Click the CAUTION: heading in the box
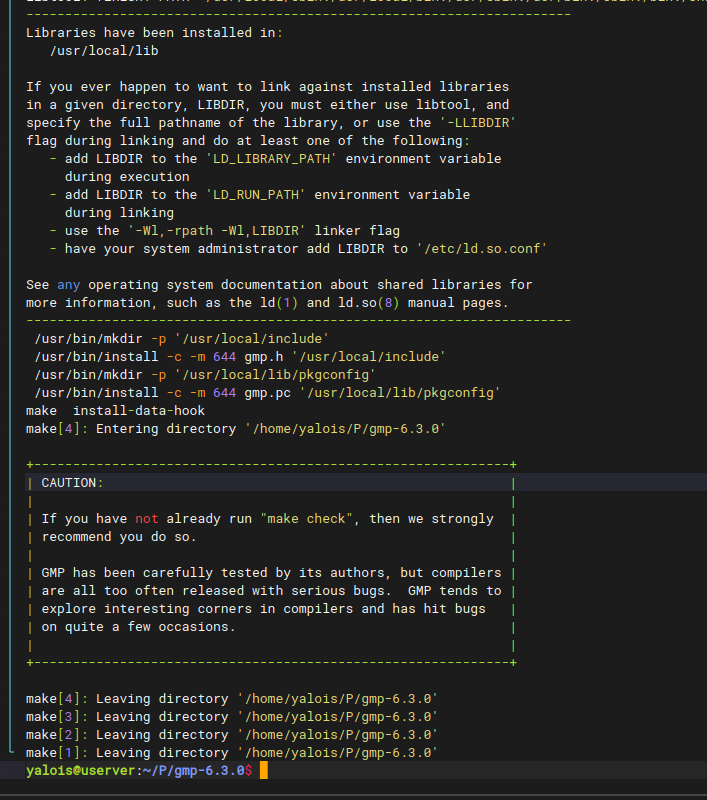The height and width of the screenshot is (800, 707). coord(72,483)
